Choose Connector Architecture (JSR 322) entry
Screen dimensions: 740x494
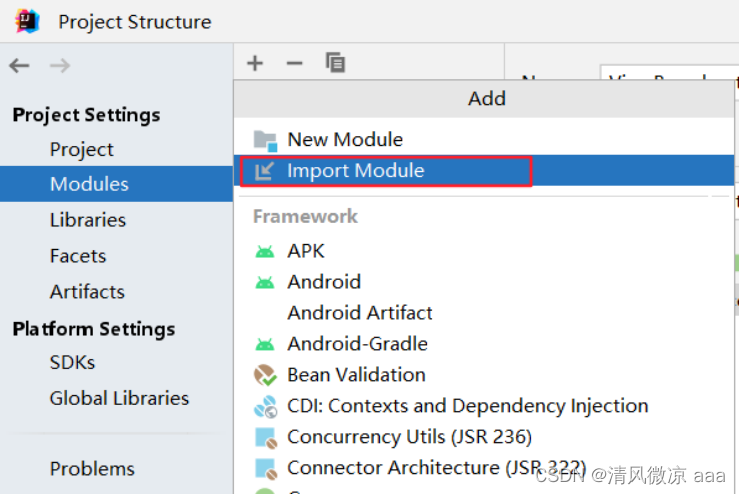point(484,468)
